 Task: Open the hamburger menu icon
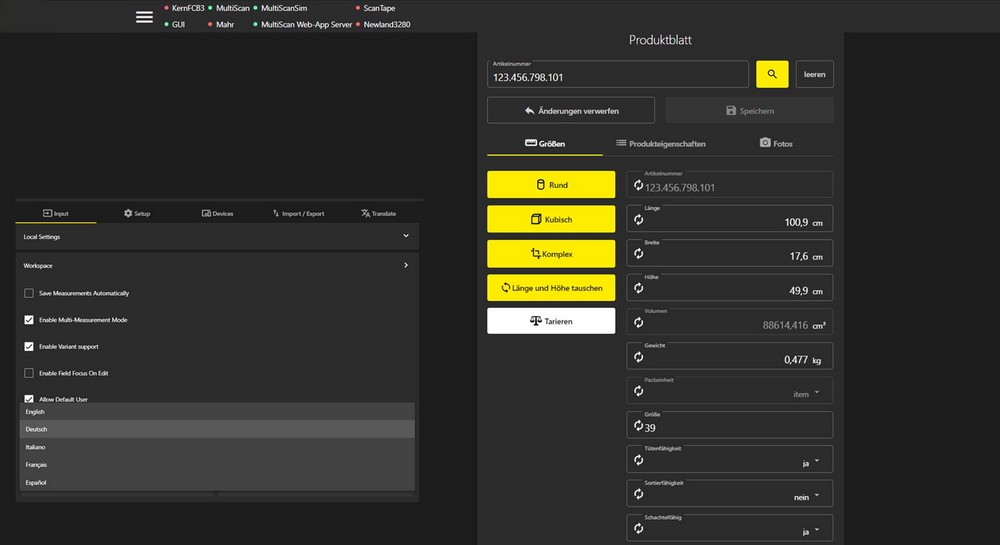pos(144,17)
